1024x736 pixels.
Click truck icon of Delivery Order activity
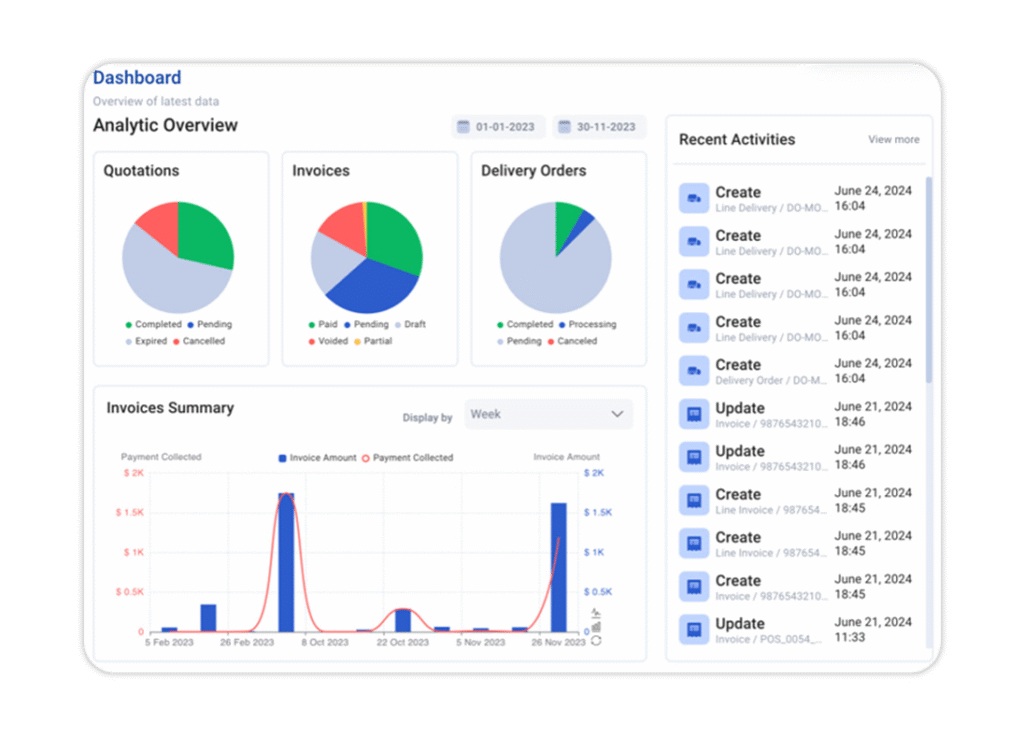pos(694,371)
